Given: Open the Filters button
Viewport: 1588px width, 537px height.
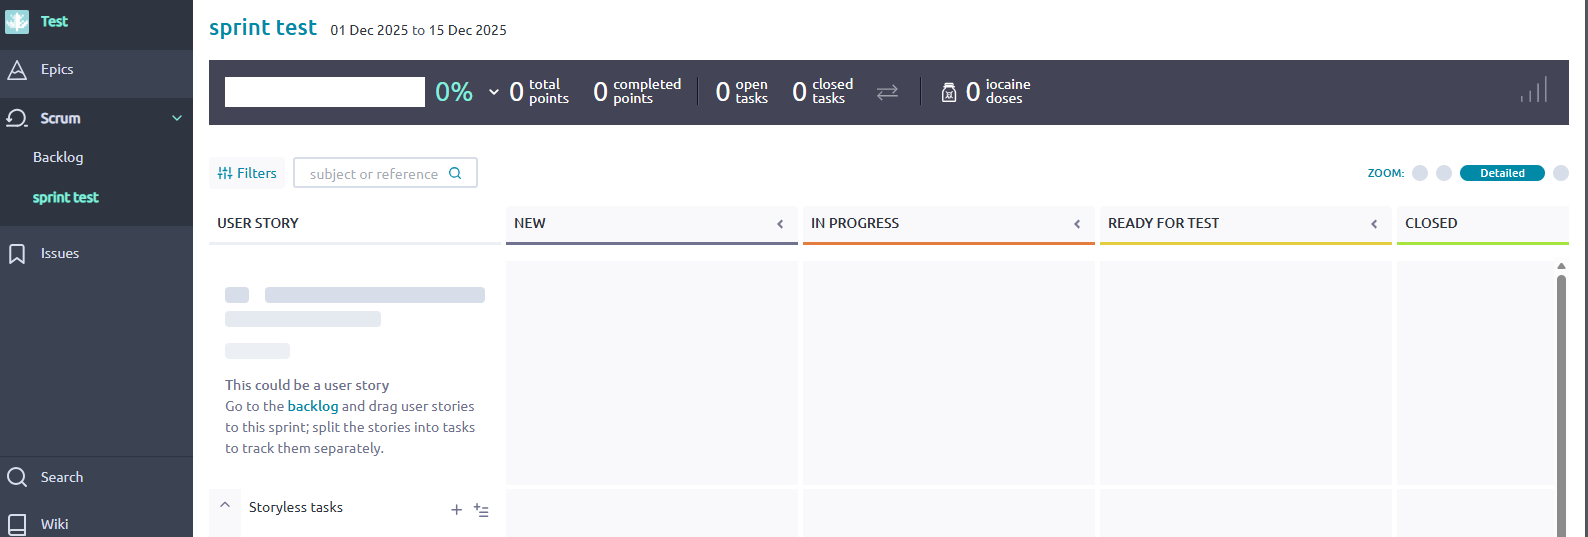Looking at the screenshot, I should click(247, 173).
